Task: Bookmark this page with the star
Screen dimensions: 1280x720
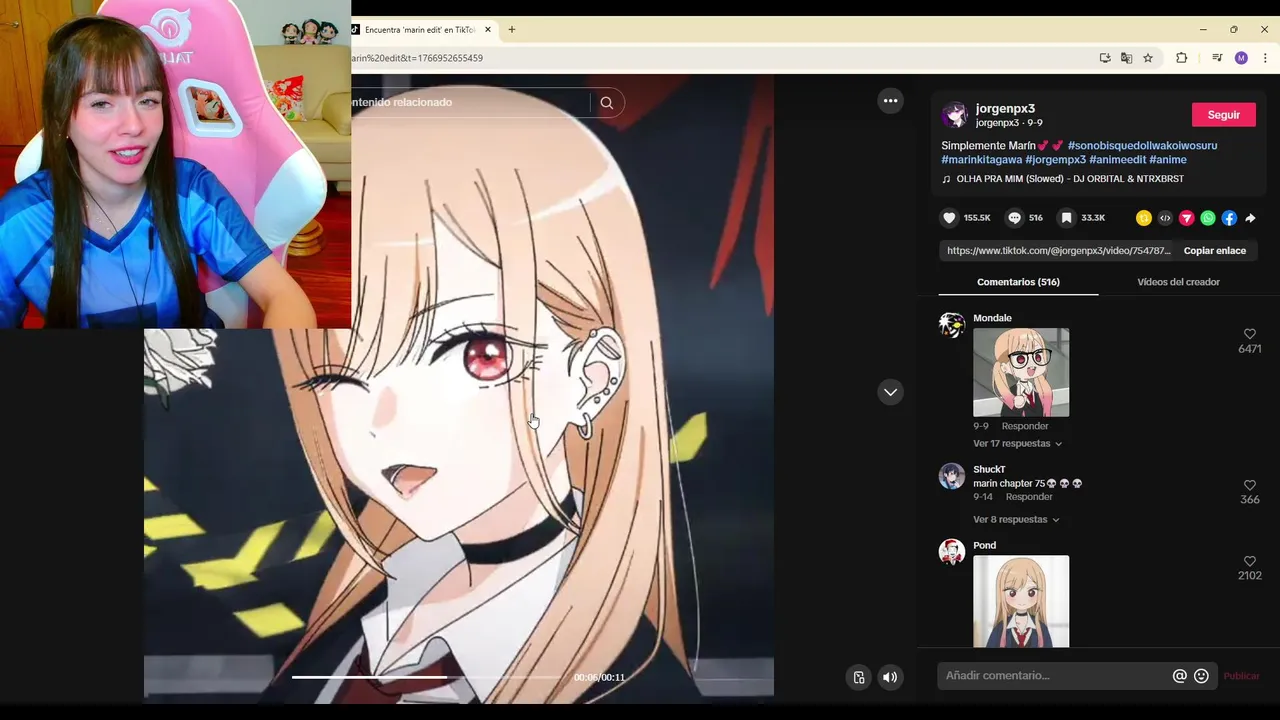Action: [1148, 58]
